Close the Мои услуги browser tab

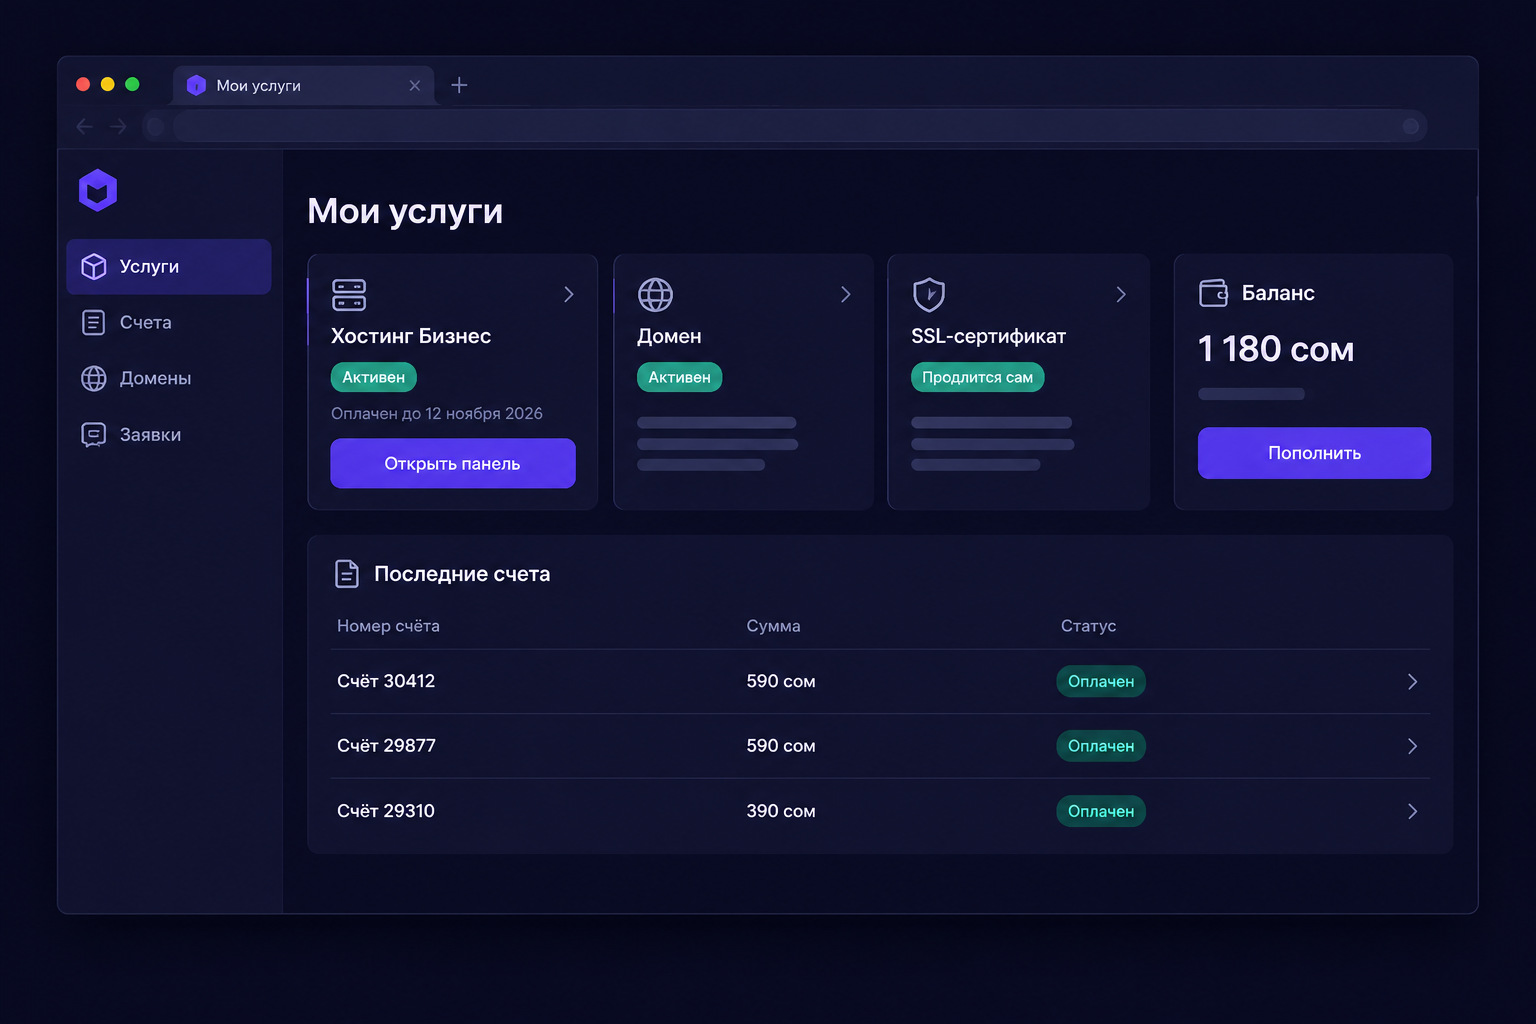tap(415, 85)
